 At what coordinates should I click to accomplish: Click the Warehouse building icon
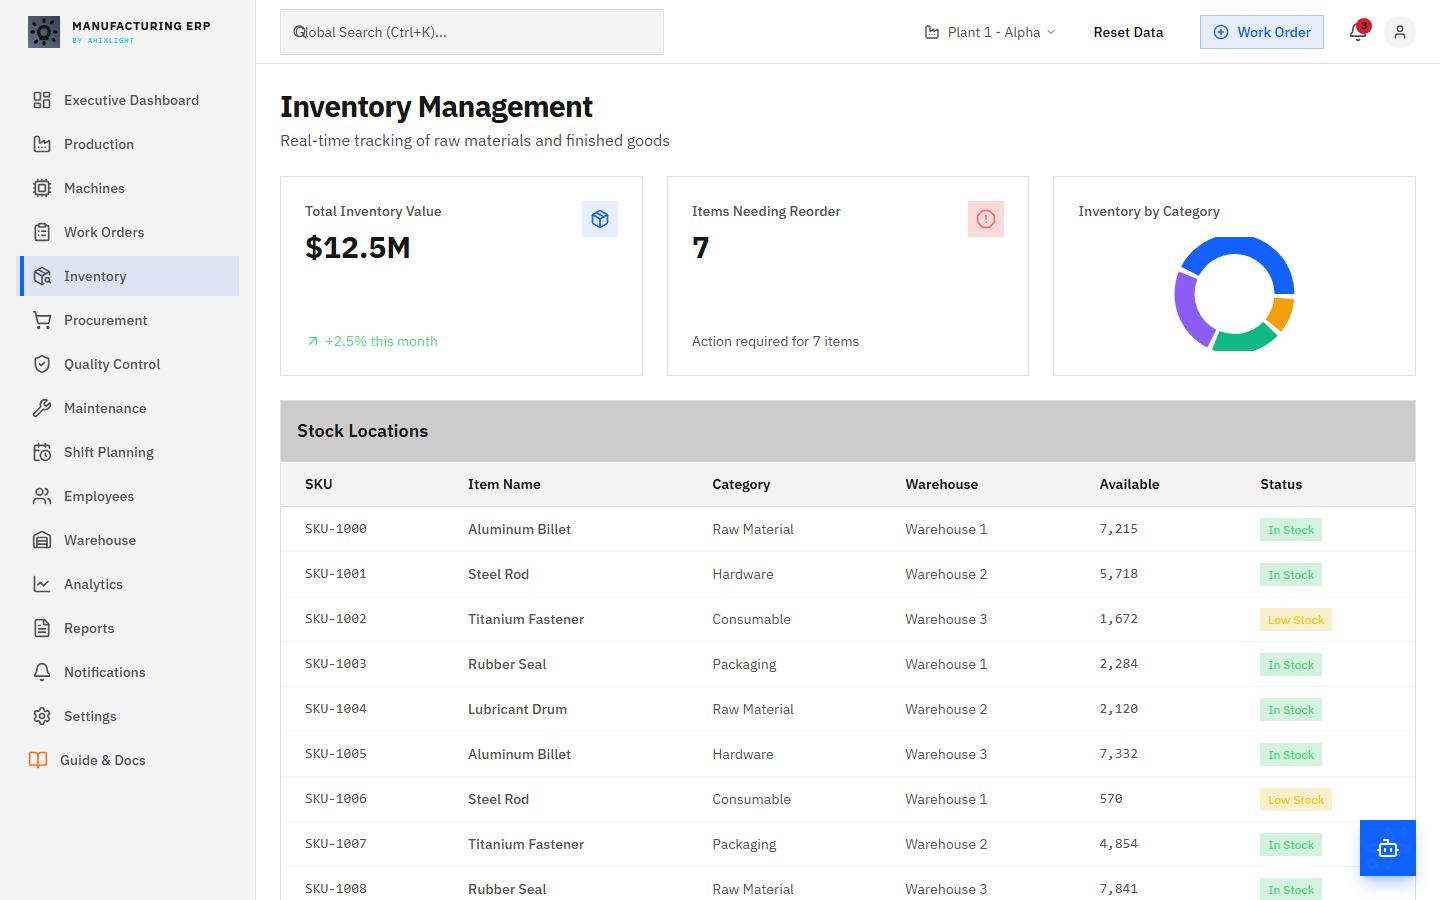42,540
